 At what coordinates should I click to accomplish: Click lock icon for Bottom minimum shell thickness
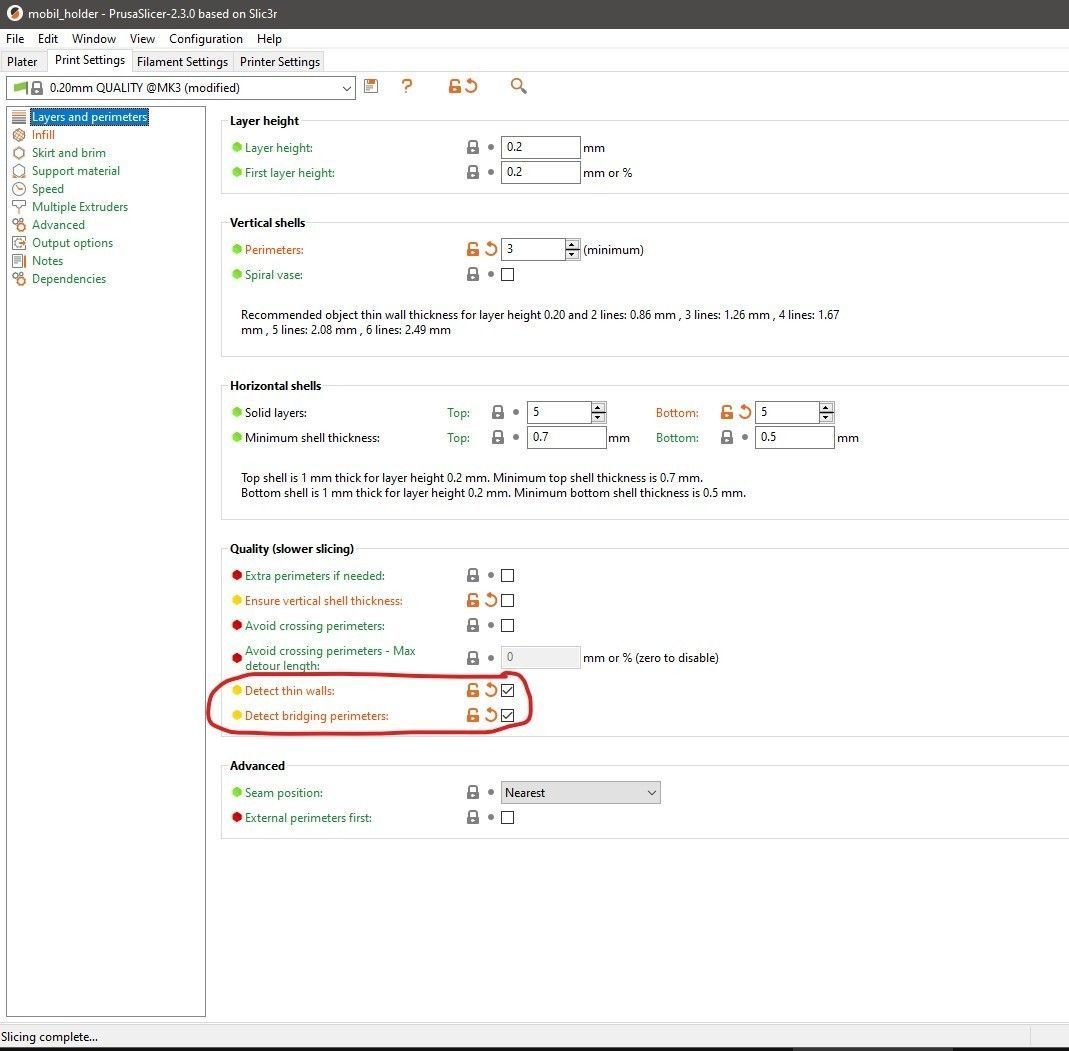pyautogui.click(x=727, y=438)
